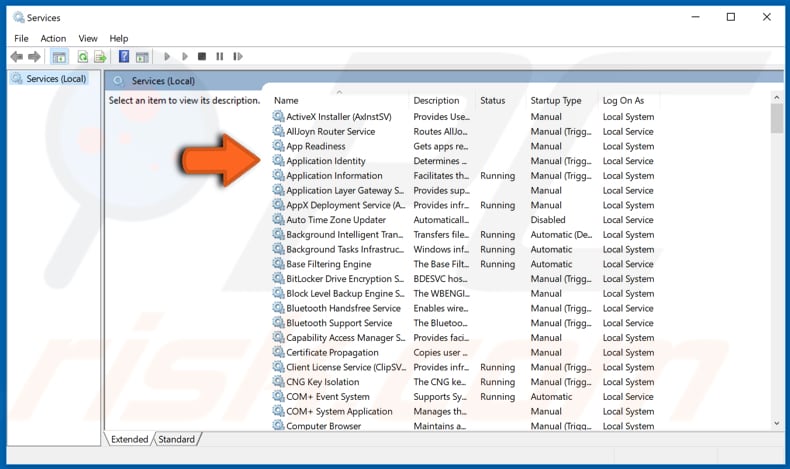Click the Services title bar icon
Screen dimensions: 790x469
pos(19,18)
